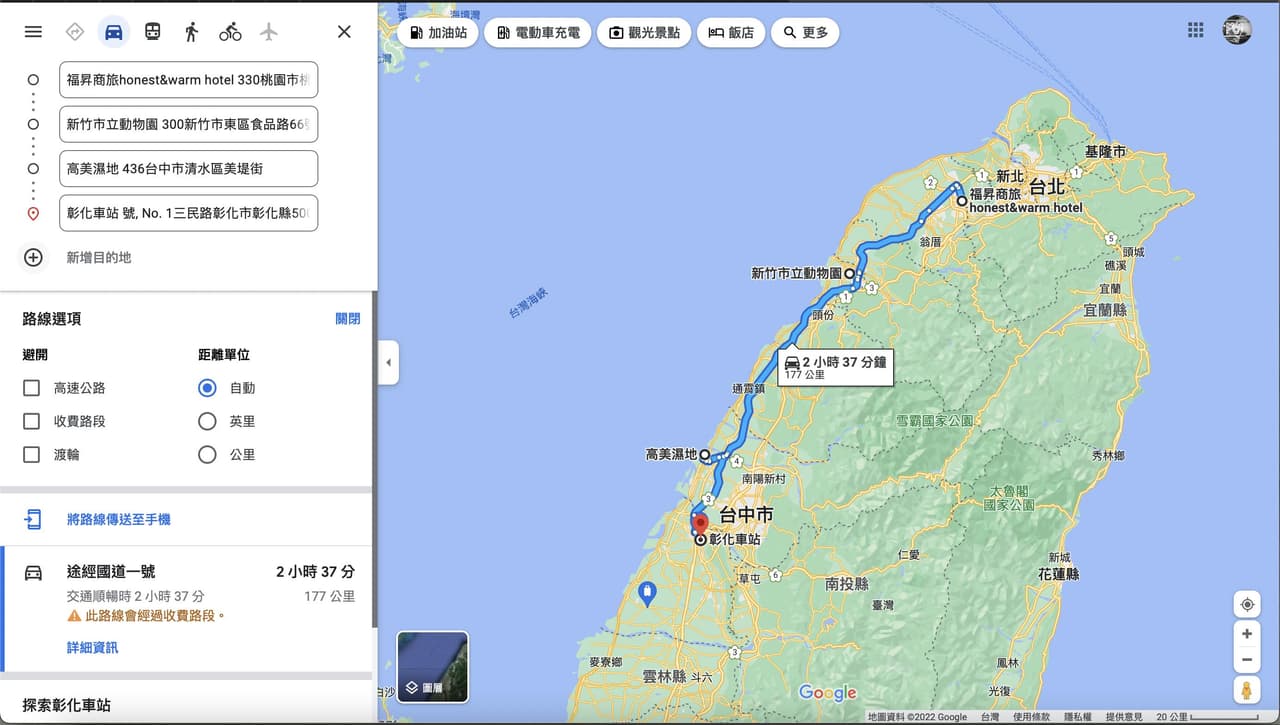
Task: Click the Street View pegman
Action: [x=1247, y=690]
